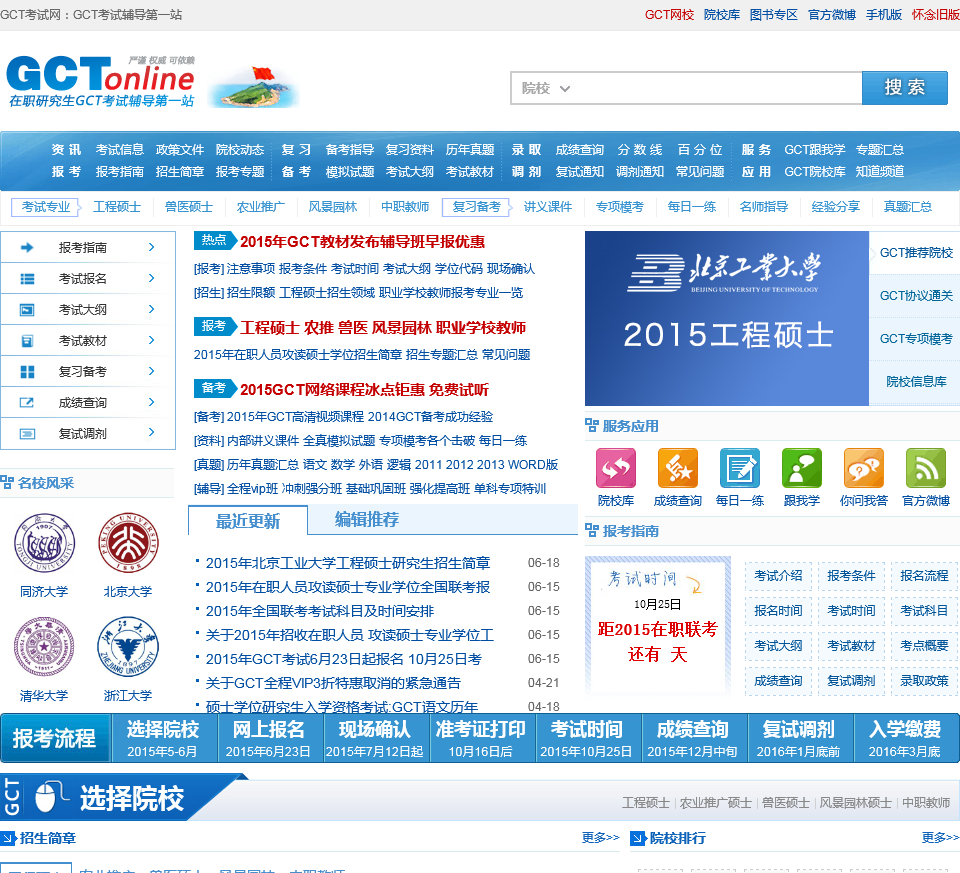Expand 考试教材 sidebar chevron
Image resolution: width=960 pixels, height=873 pixels.
click(152, 340)
